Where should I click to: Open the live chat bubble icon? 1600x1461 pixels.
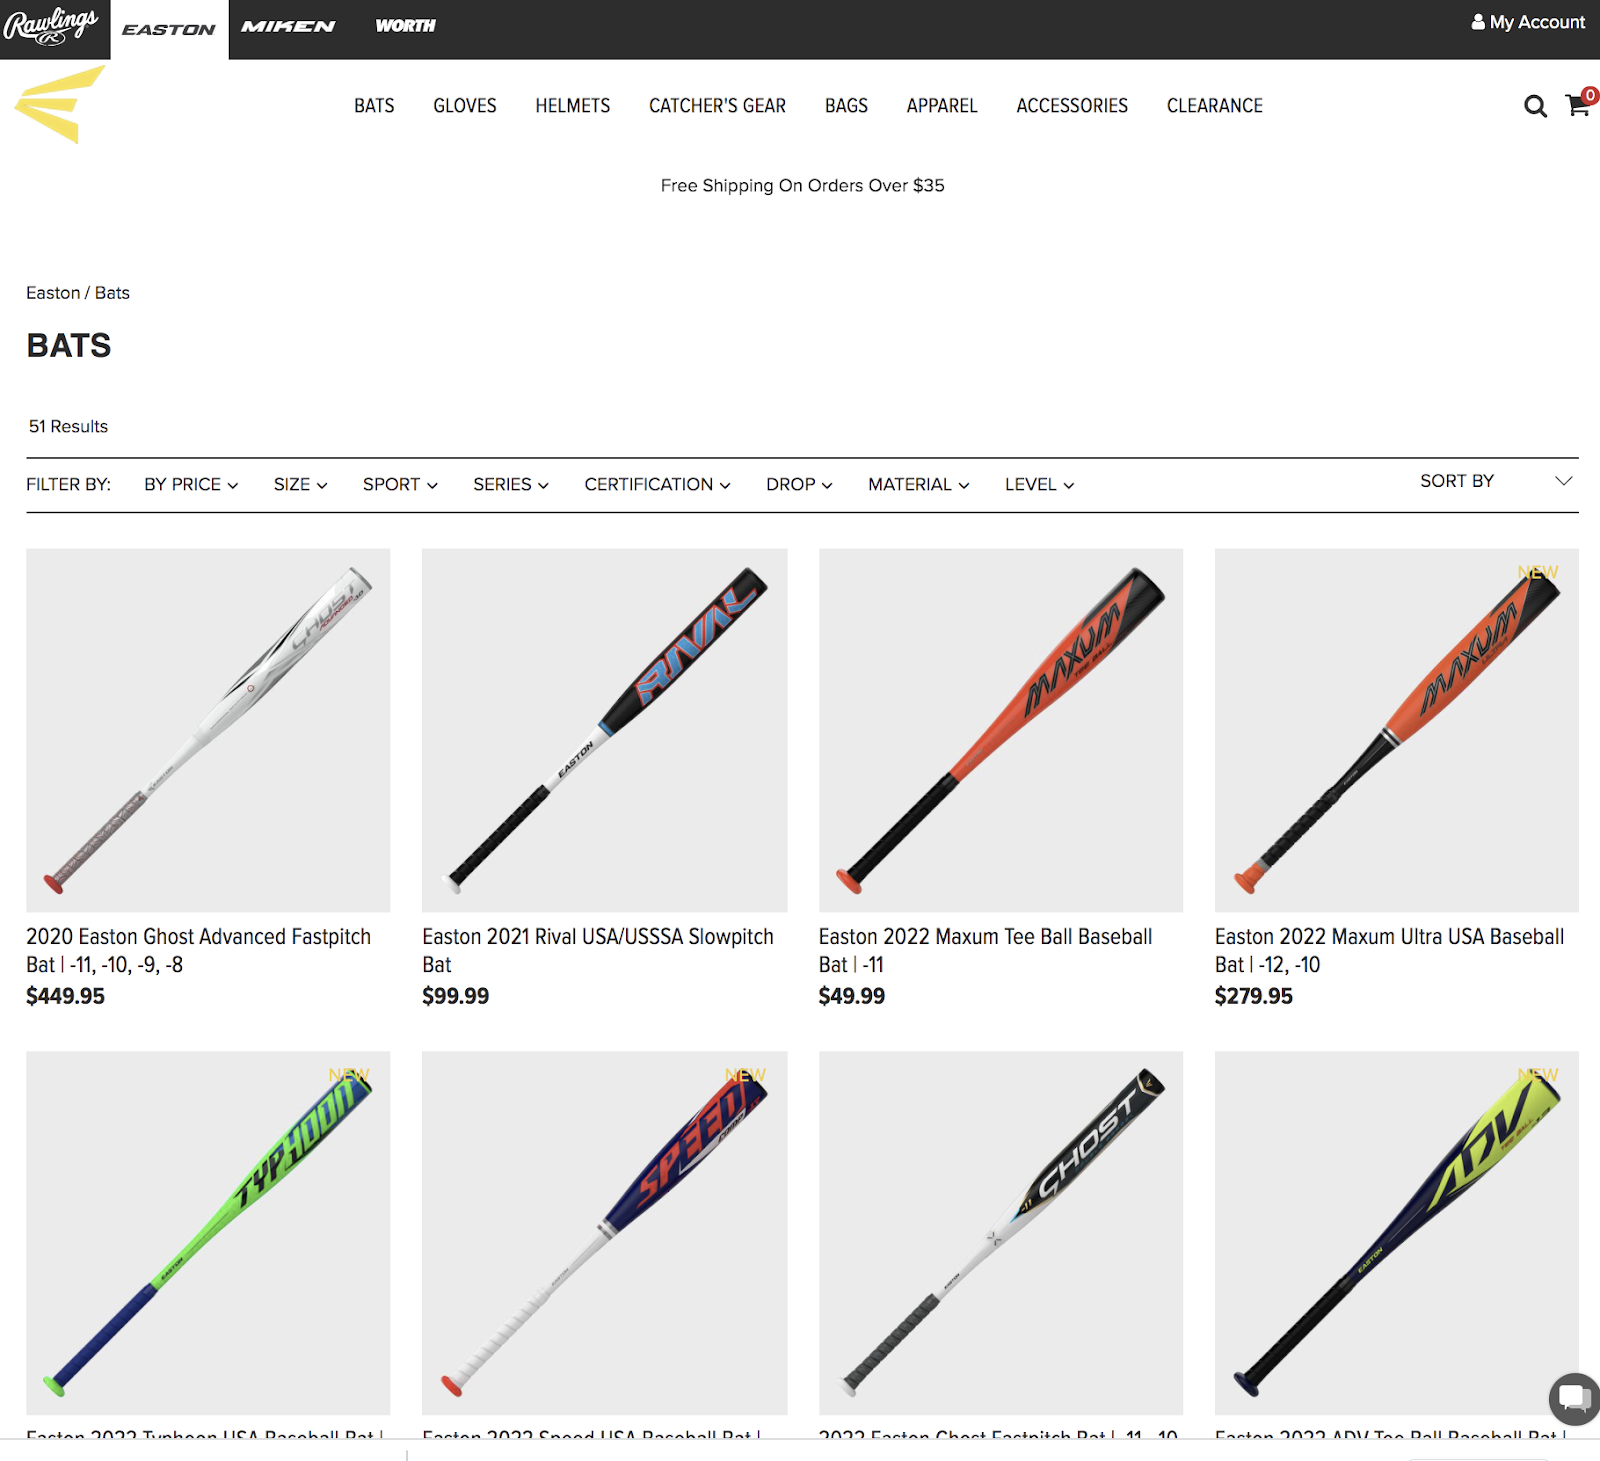point(1574,1397)
